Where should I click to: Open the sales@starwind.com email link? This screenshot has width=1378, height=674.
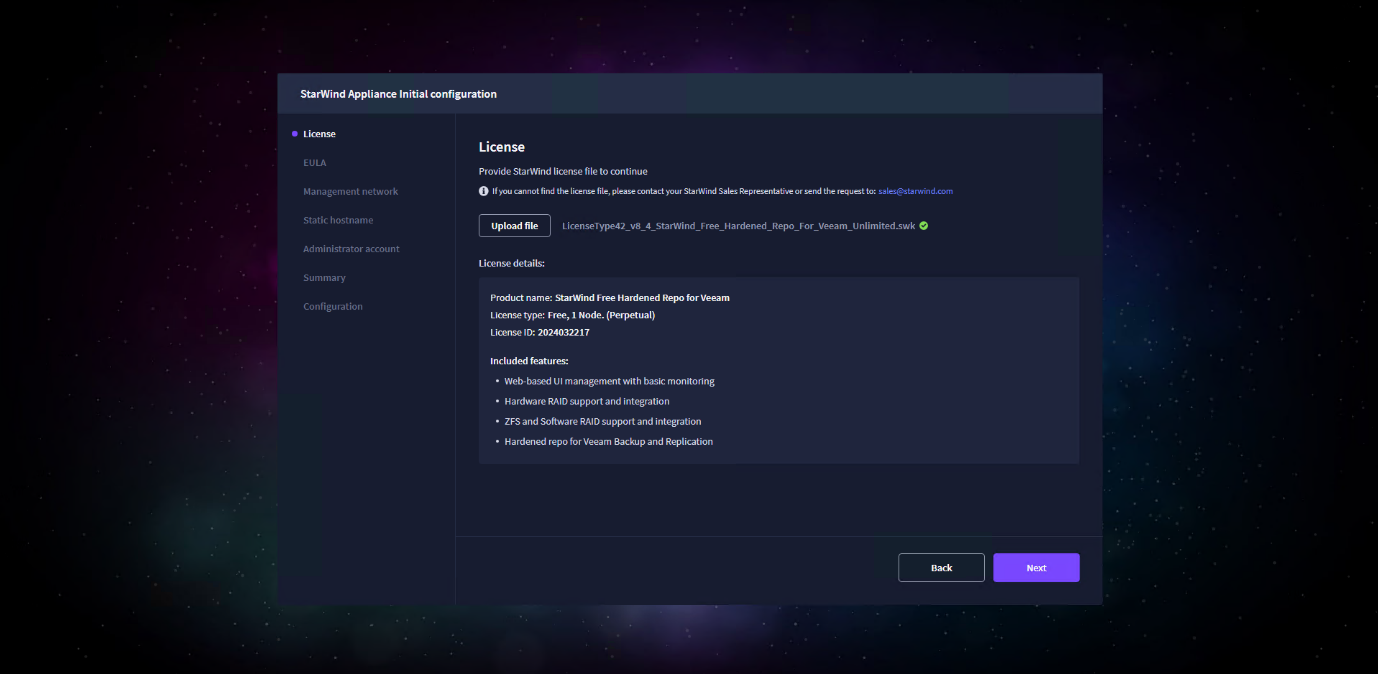click(x=915, y=191)
